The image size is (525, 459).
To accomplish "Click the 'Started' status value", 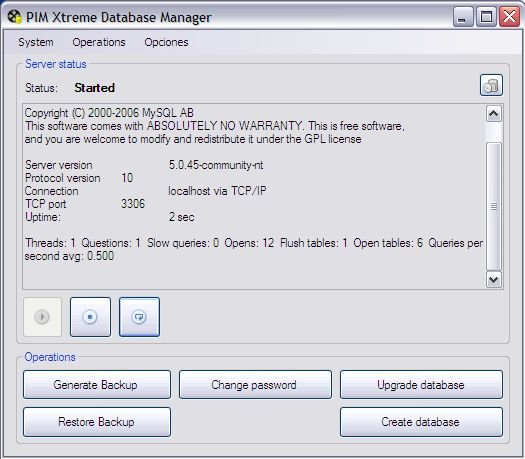I will pos(95,88).
